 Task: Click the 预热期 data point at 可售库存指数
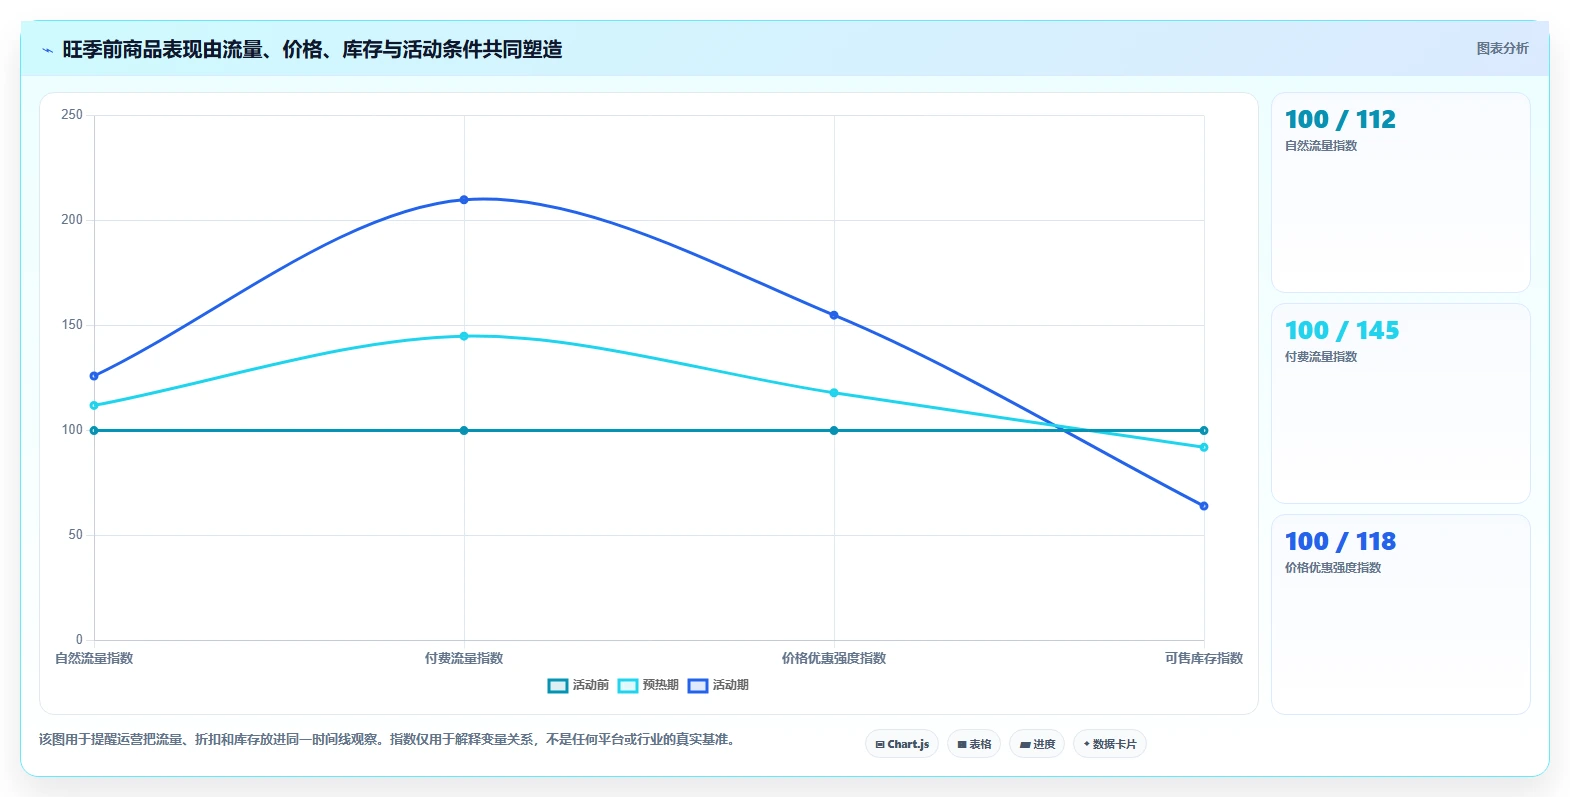1204,447
